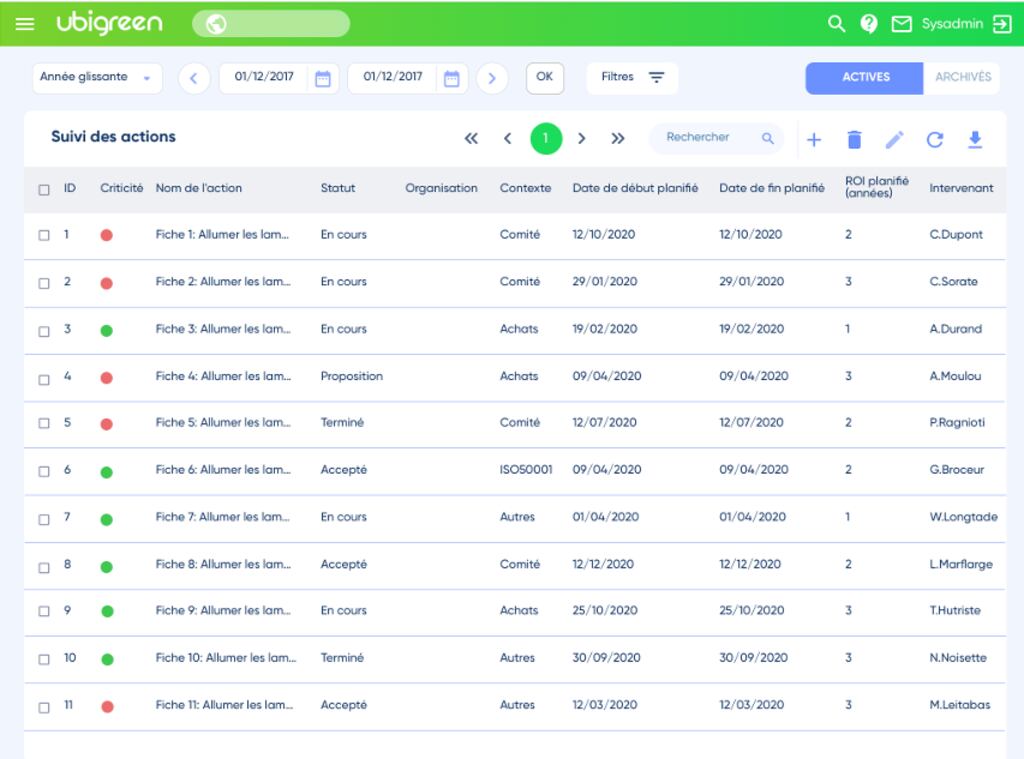Click the Intervenant column header
1024x759 pixels.
click(x=961, y=188)
